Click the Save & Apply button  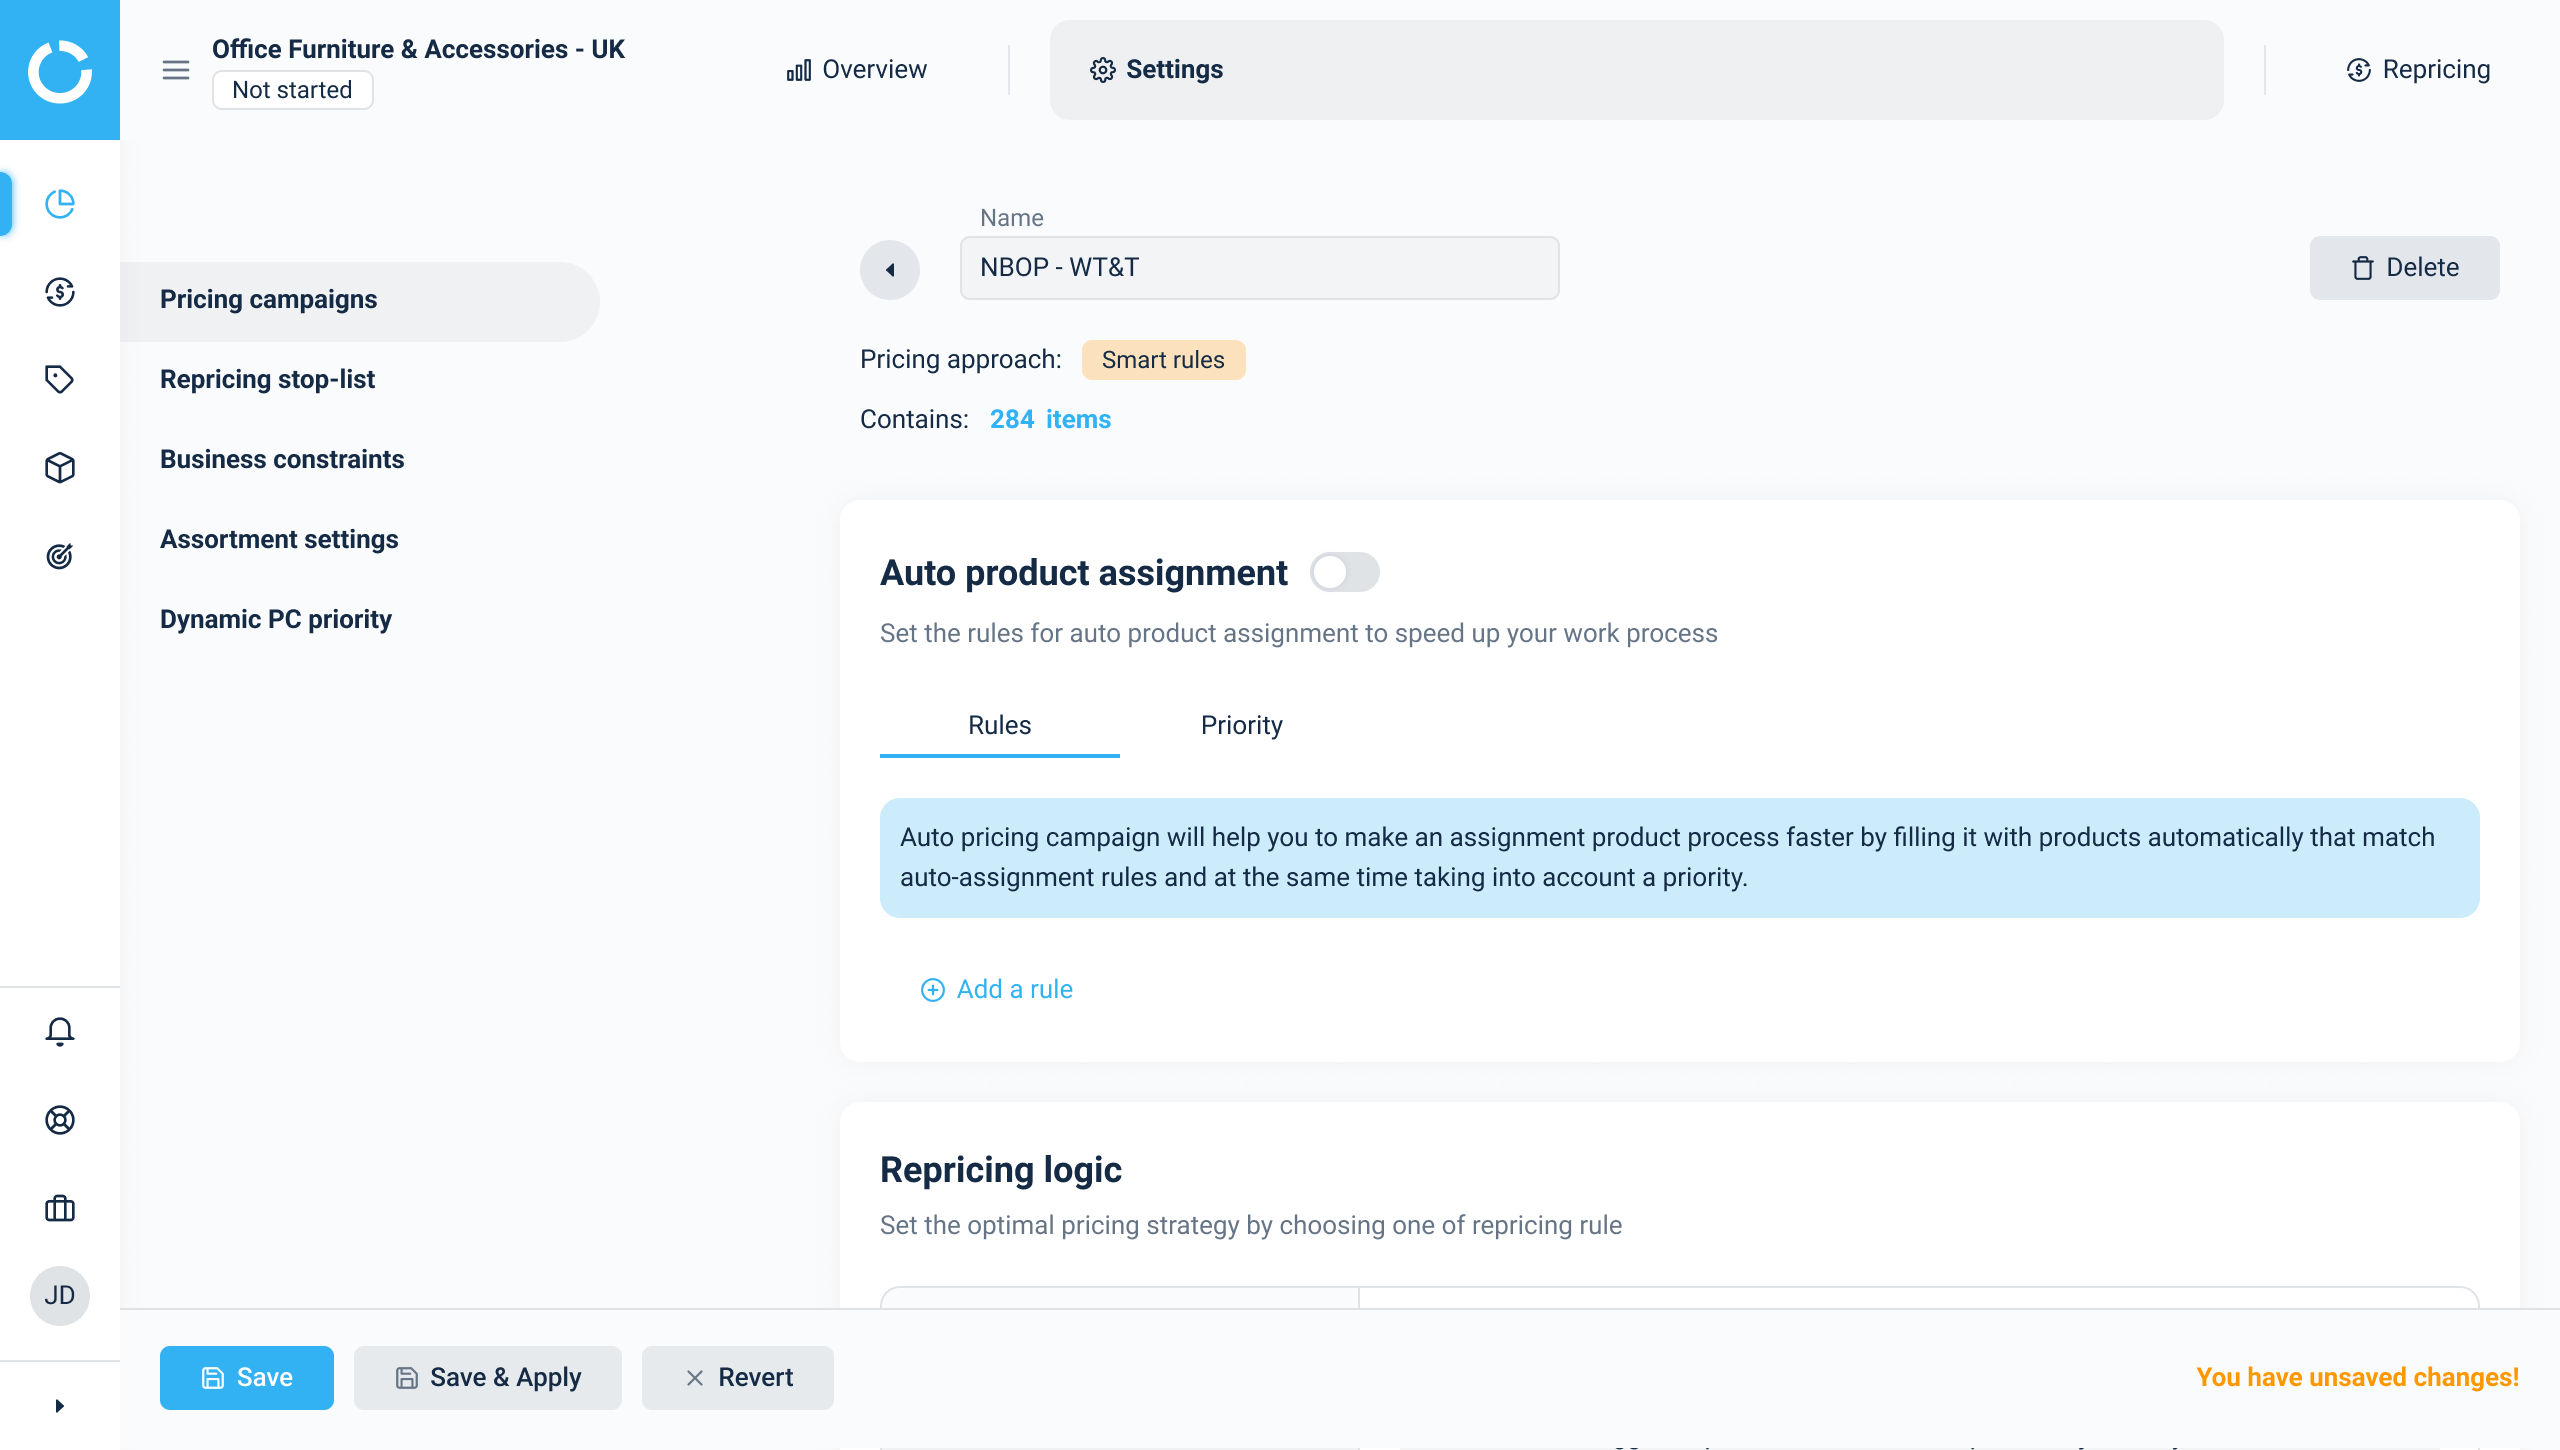pos(489,1378)
